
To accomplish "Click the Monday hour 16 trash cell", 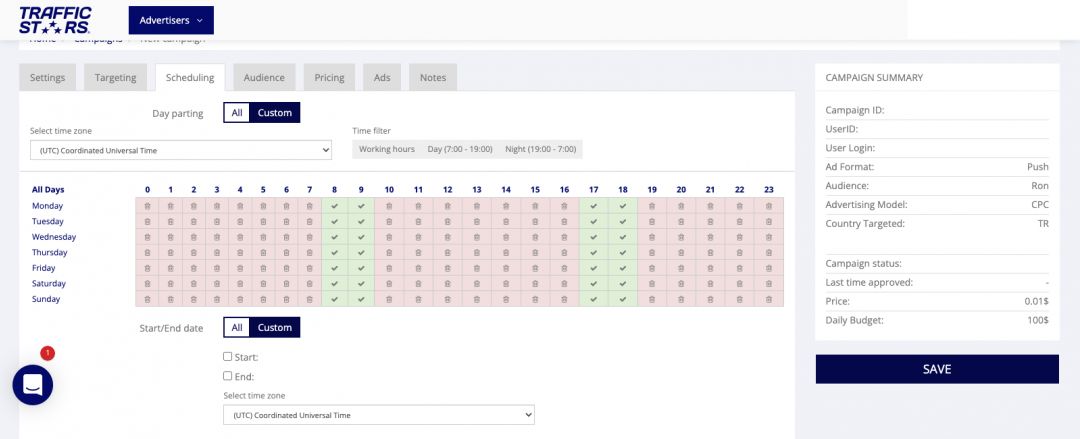I will pos(564,205).
